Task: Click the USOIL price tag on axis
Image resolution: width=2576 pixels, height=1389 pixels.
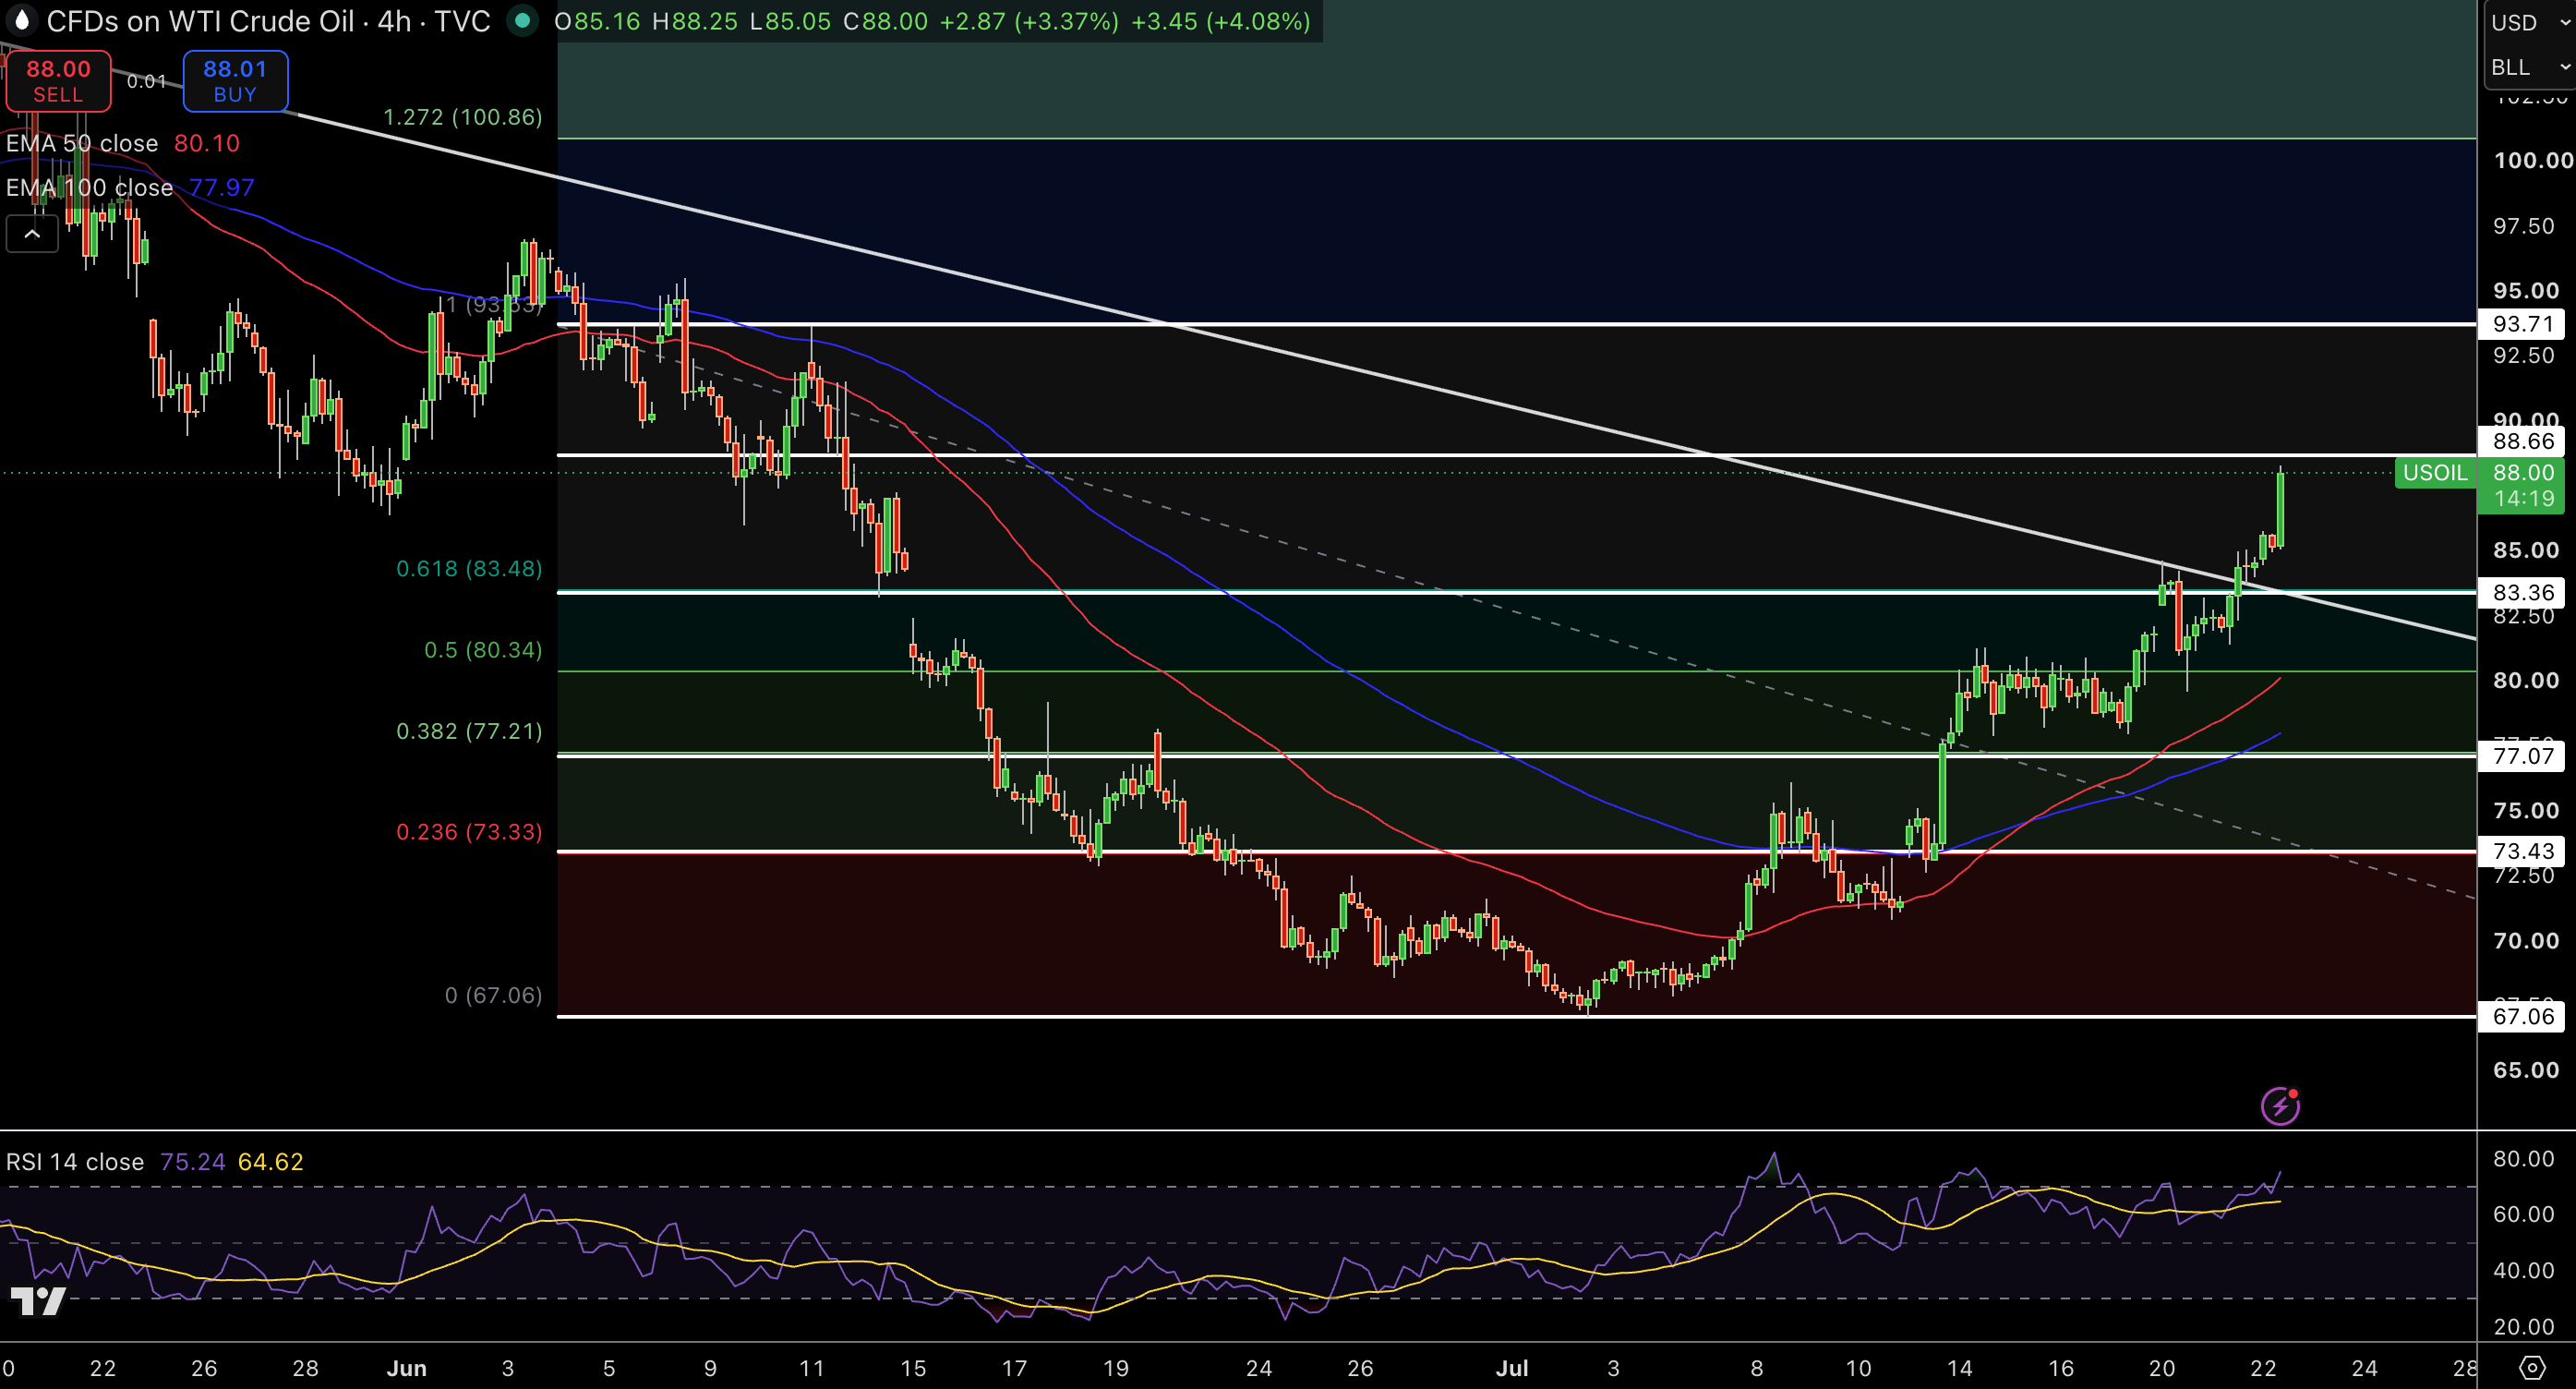Action: pyautogui.click(x=2435, y=472)
